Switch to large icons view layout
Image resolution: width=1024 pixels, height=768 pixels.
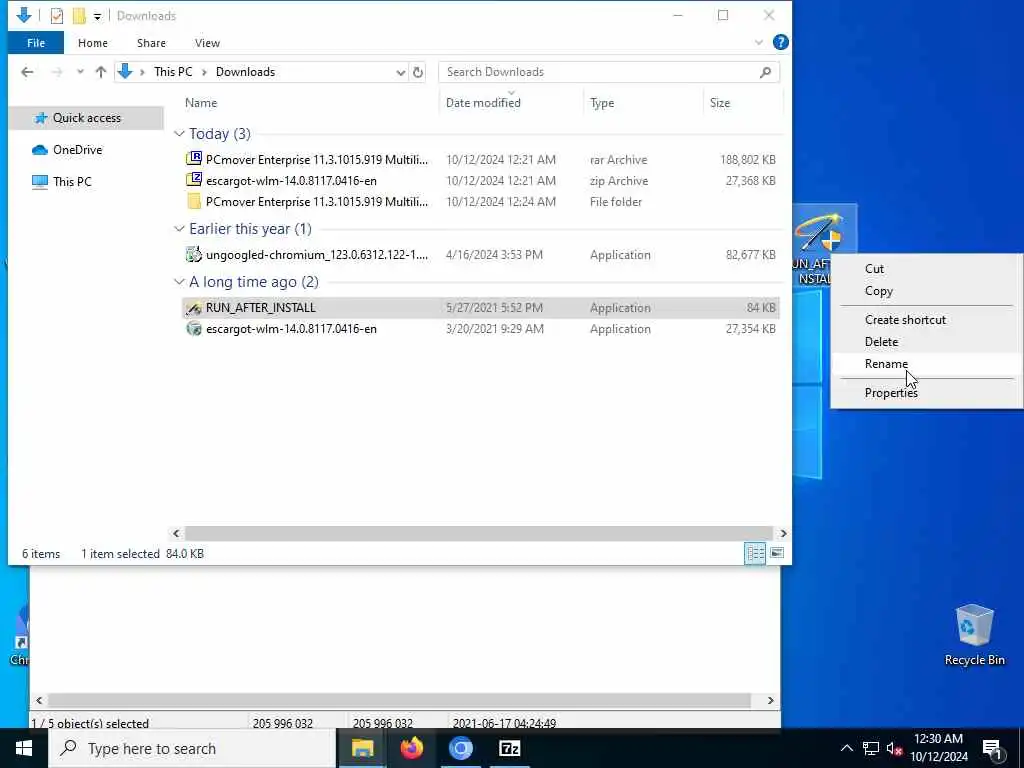(x=776, y=554)
